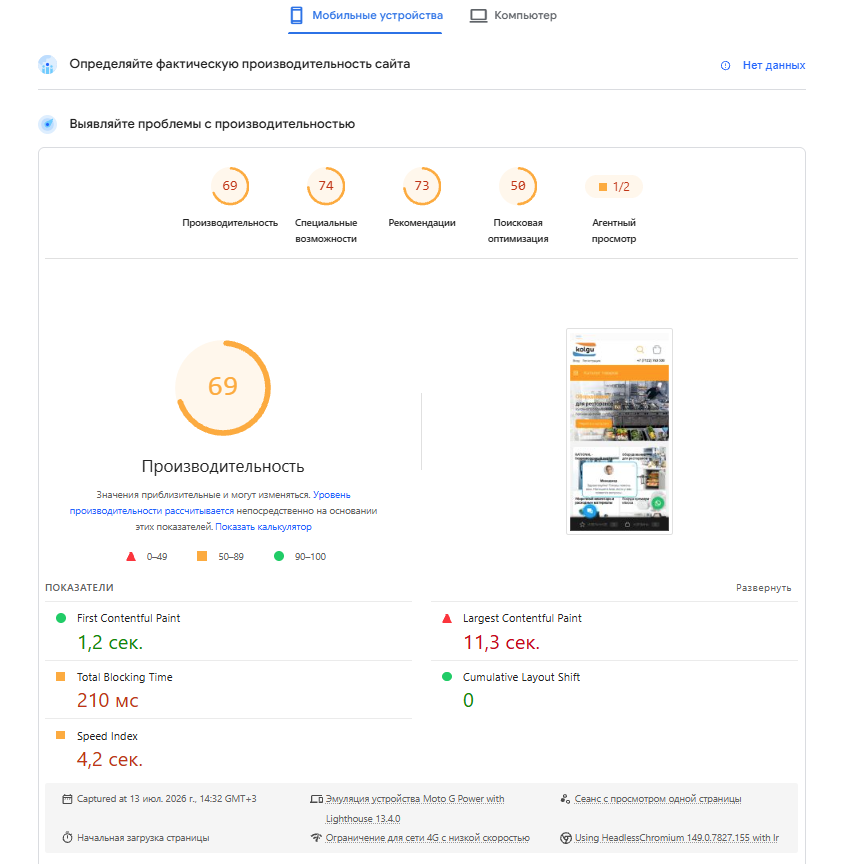This screenshot has height=864, width=845.
Task: Click the stopwatch icon beside Начальная загрузка
Action: (67, 838)
